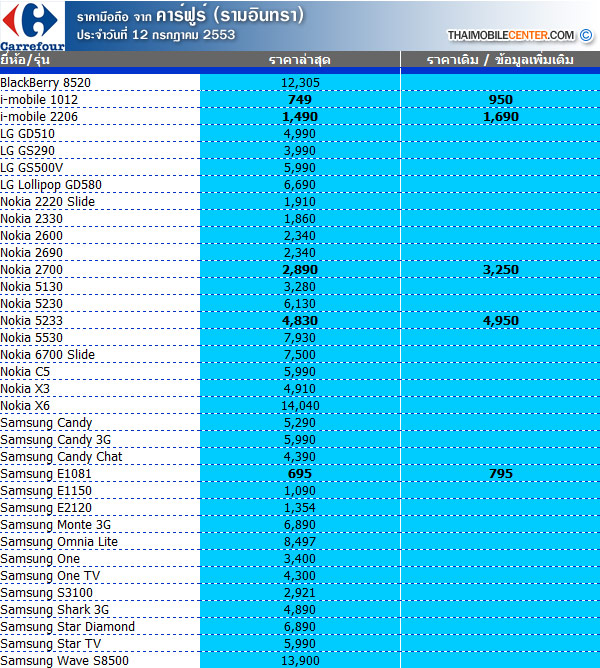The width and height of the screenshot is (600, 668).
Task: Click the original price column header
Action: coord(500,61)
